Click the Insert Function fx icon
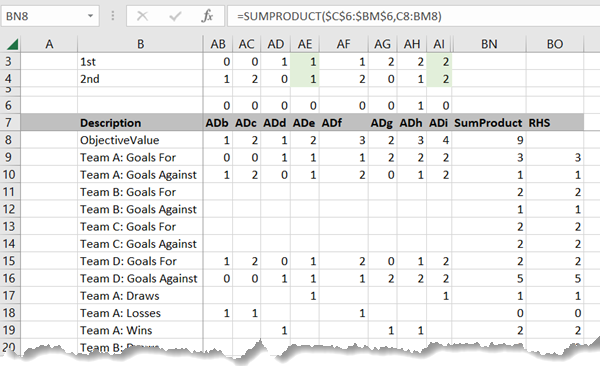600x366 pixels. (x=207, y=16)
